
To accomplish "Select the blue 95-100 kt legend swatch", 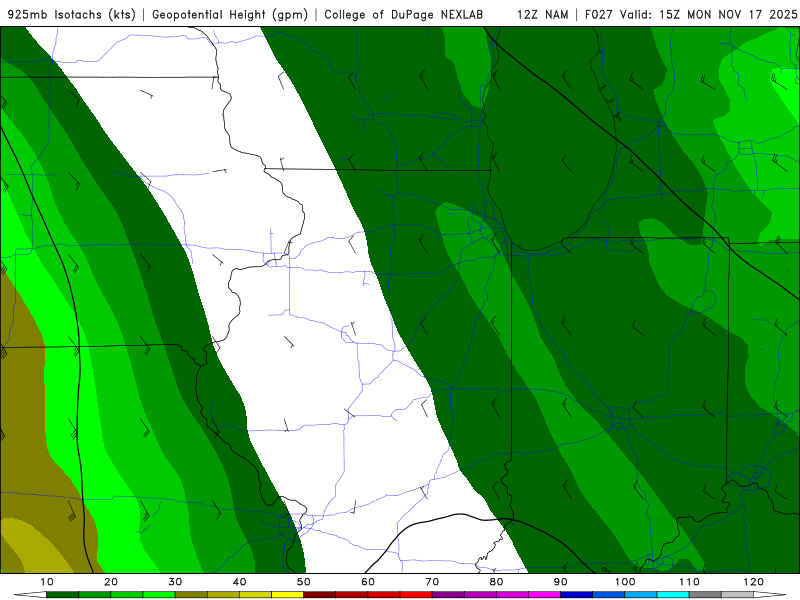I will (609, 595).
